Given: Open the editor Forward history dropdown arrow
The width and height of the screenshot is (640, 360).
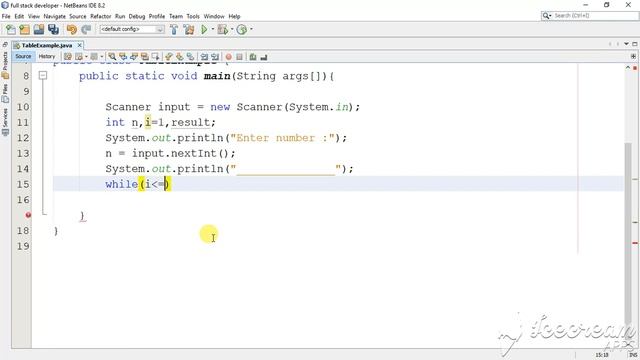Looking at the screenshot, I should point(101,57).
